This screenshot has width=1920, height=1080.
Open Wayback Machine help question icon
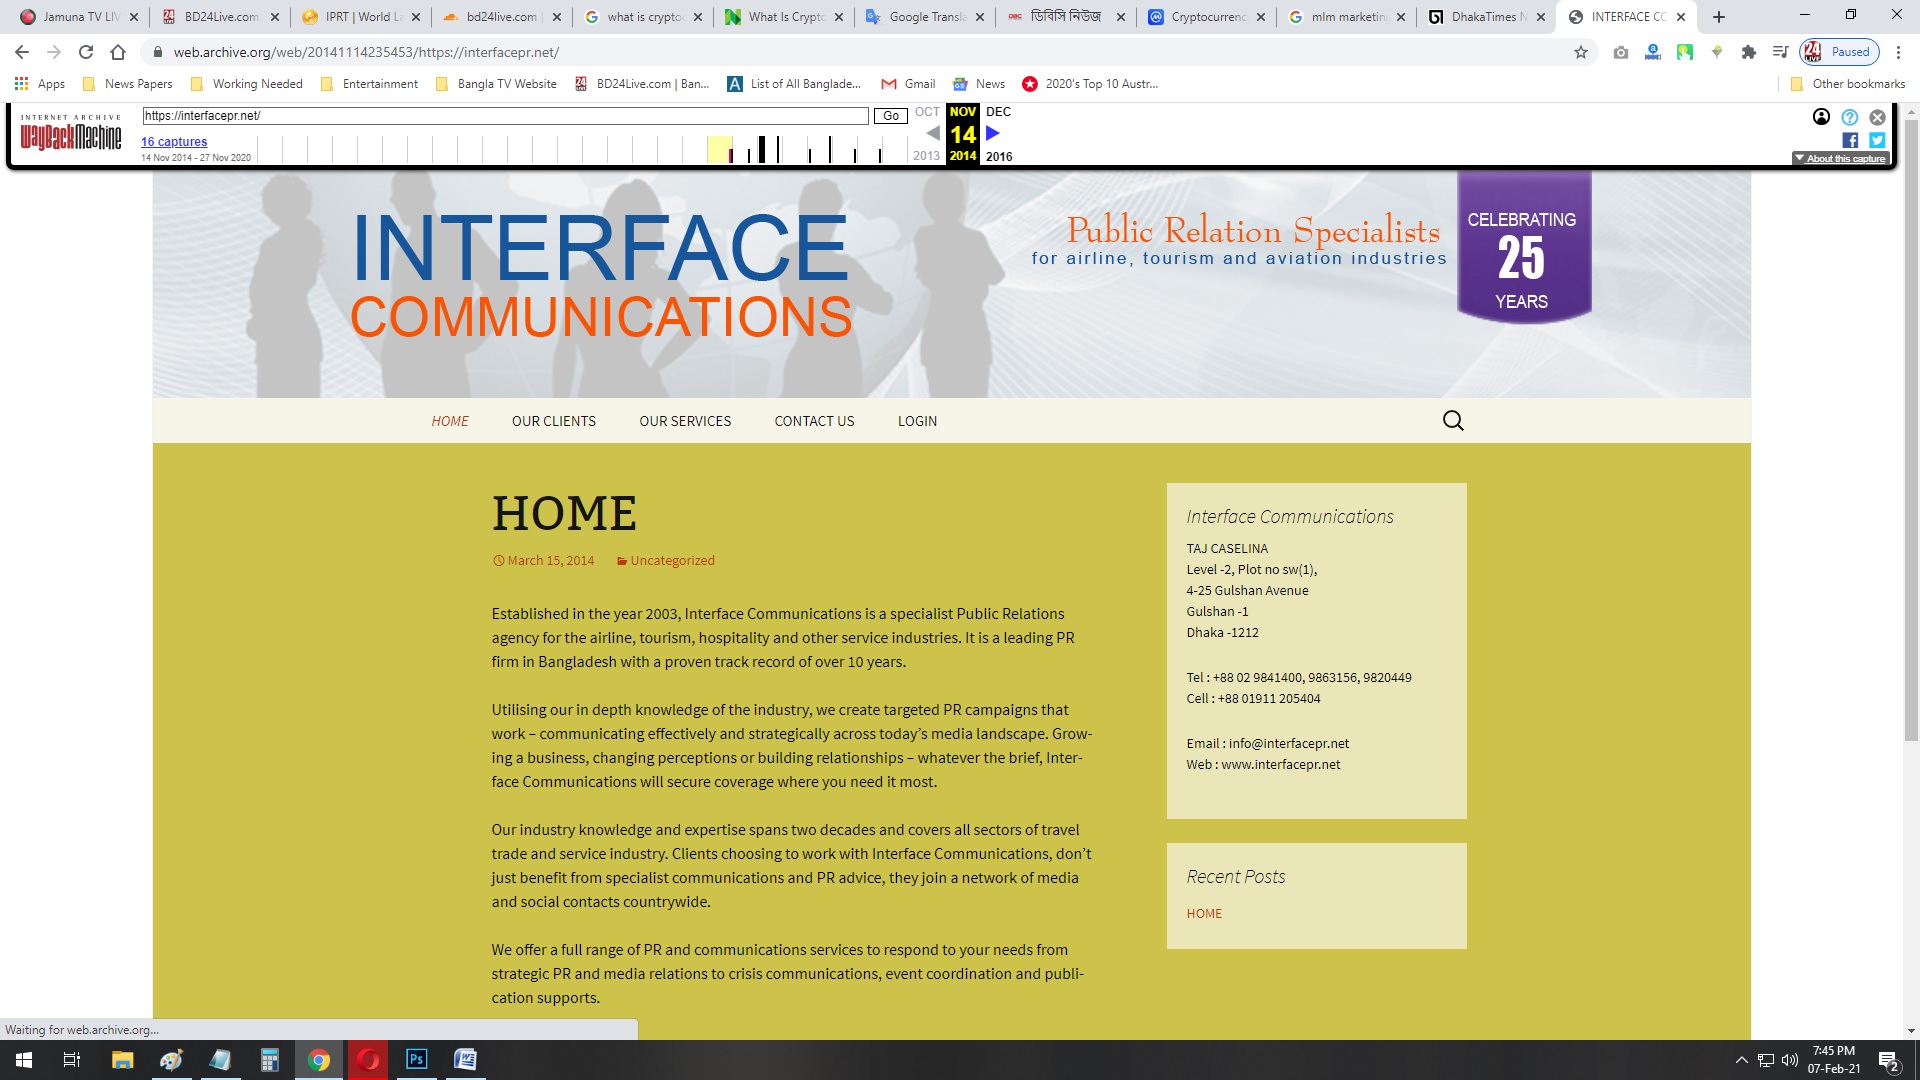[1850, 117]
